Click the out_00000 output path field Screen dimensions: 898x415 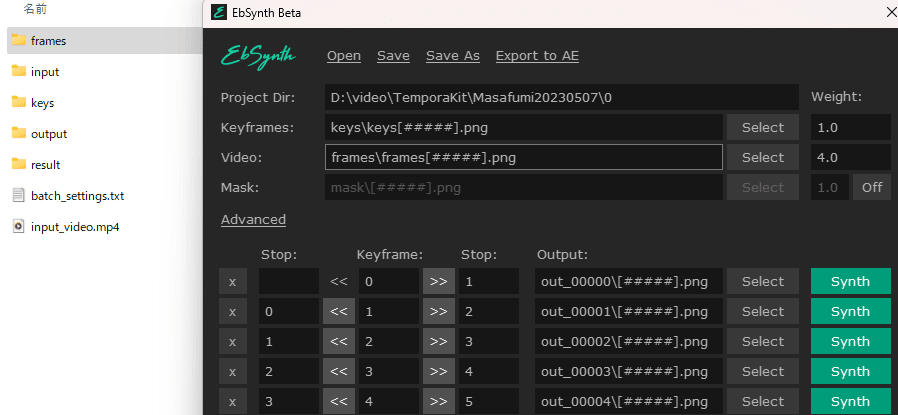coord(629,282)
